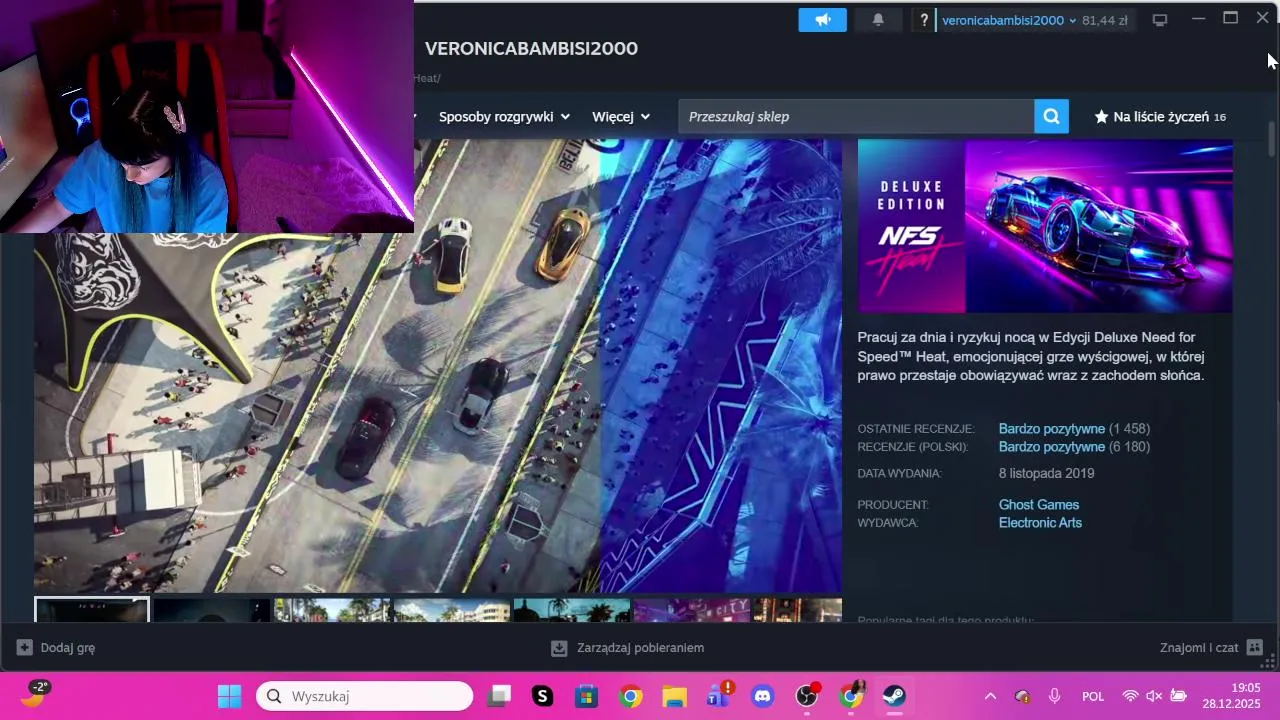Viewport: 1280px width, 720px height.
Task: Click the review count (1 458)
Action: point(1129,429)
